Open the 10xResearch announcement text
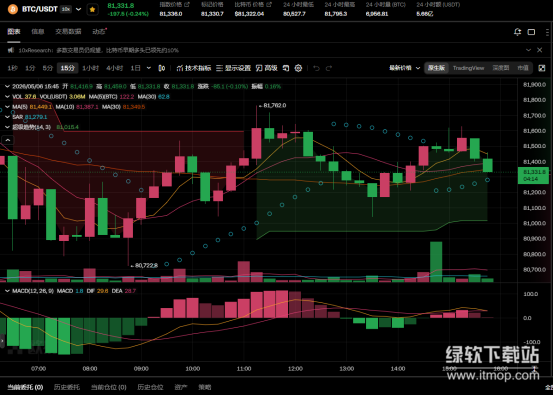554x395 pixels. [x=99, y=50]
